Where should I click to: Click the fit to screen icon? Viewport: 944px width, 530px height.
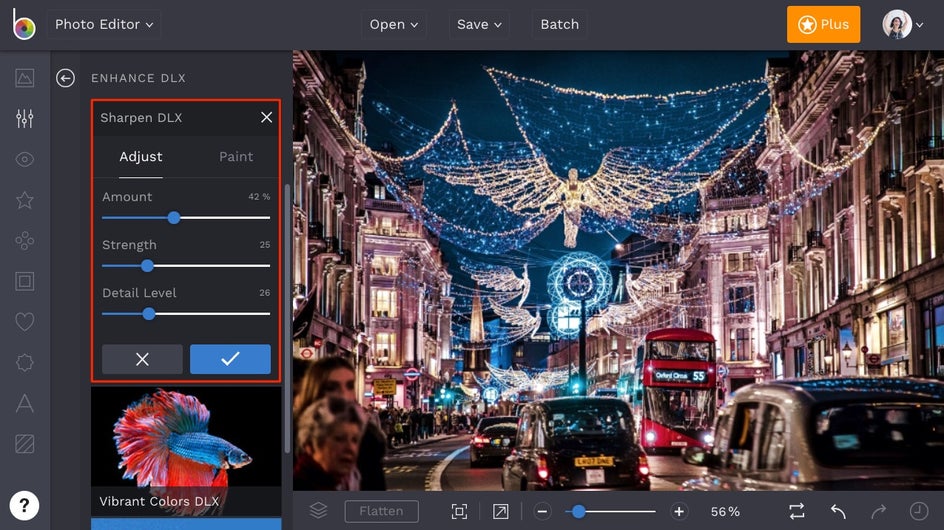click(x=459, y=511)
